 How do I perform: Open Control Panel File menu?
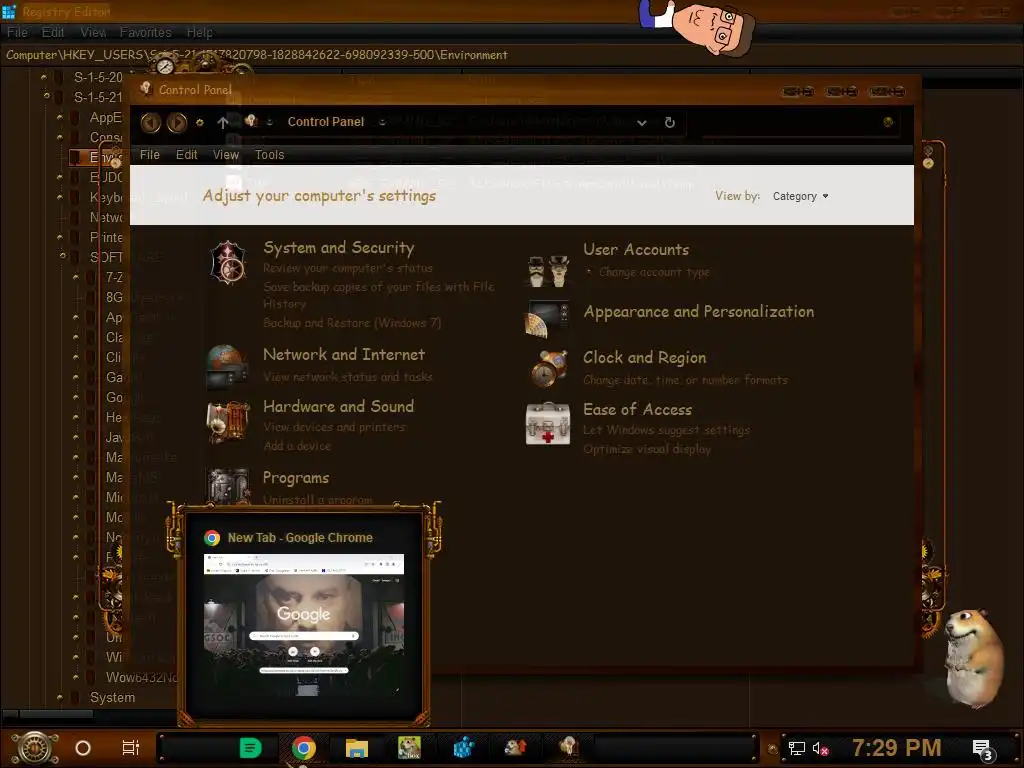[x=150, y=155]
